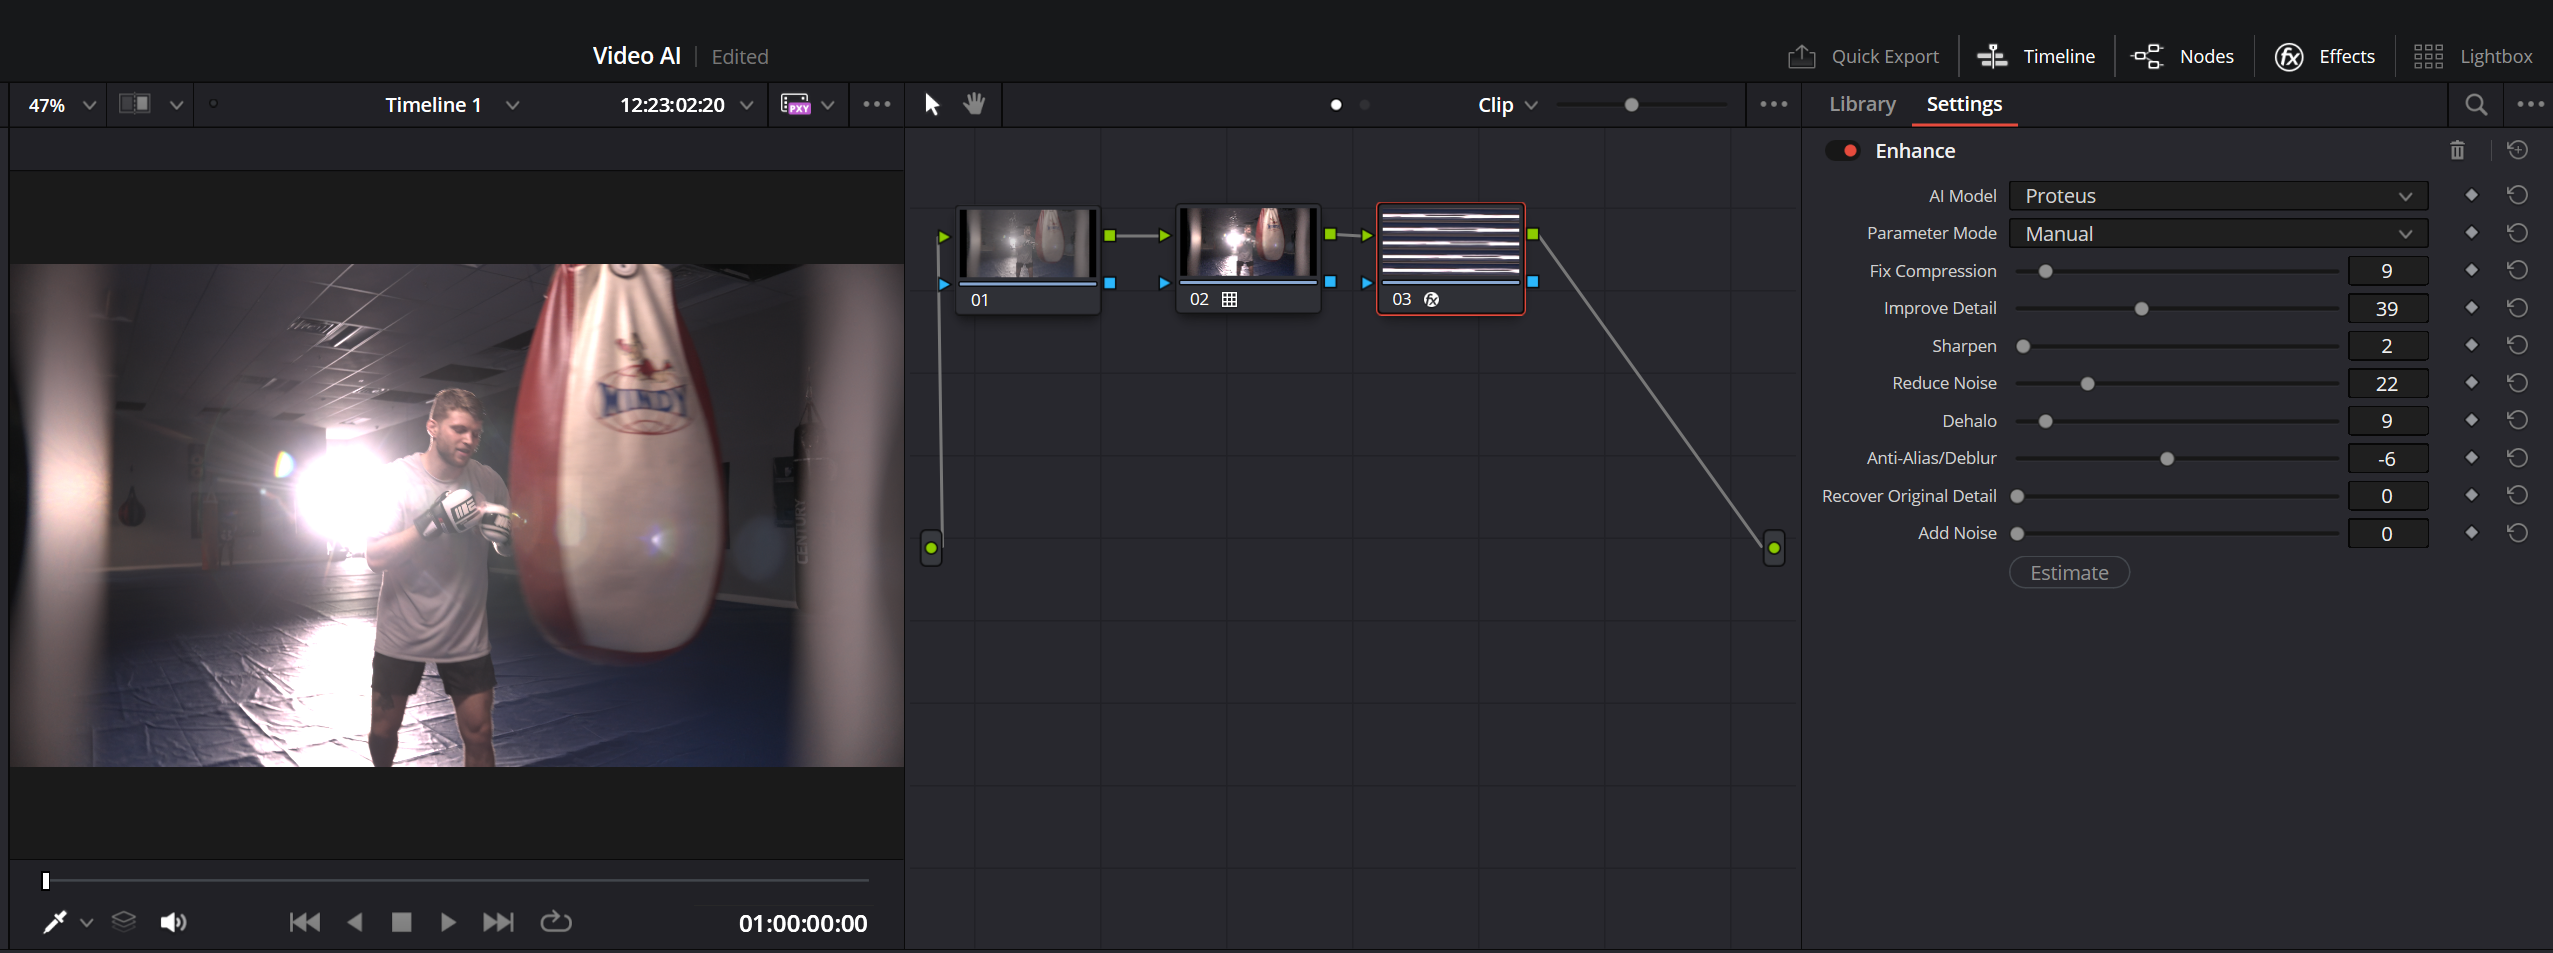Toggle the proxy playback icon
The image size is (2553, 953).
point(796,104)
